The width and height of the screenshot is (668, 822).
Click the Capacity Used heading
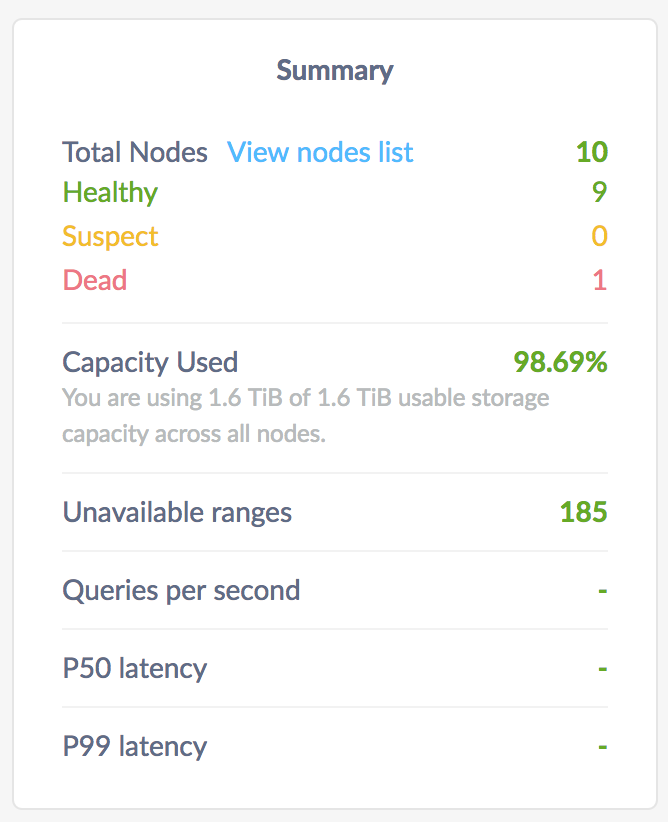150,362
